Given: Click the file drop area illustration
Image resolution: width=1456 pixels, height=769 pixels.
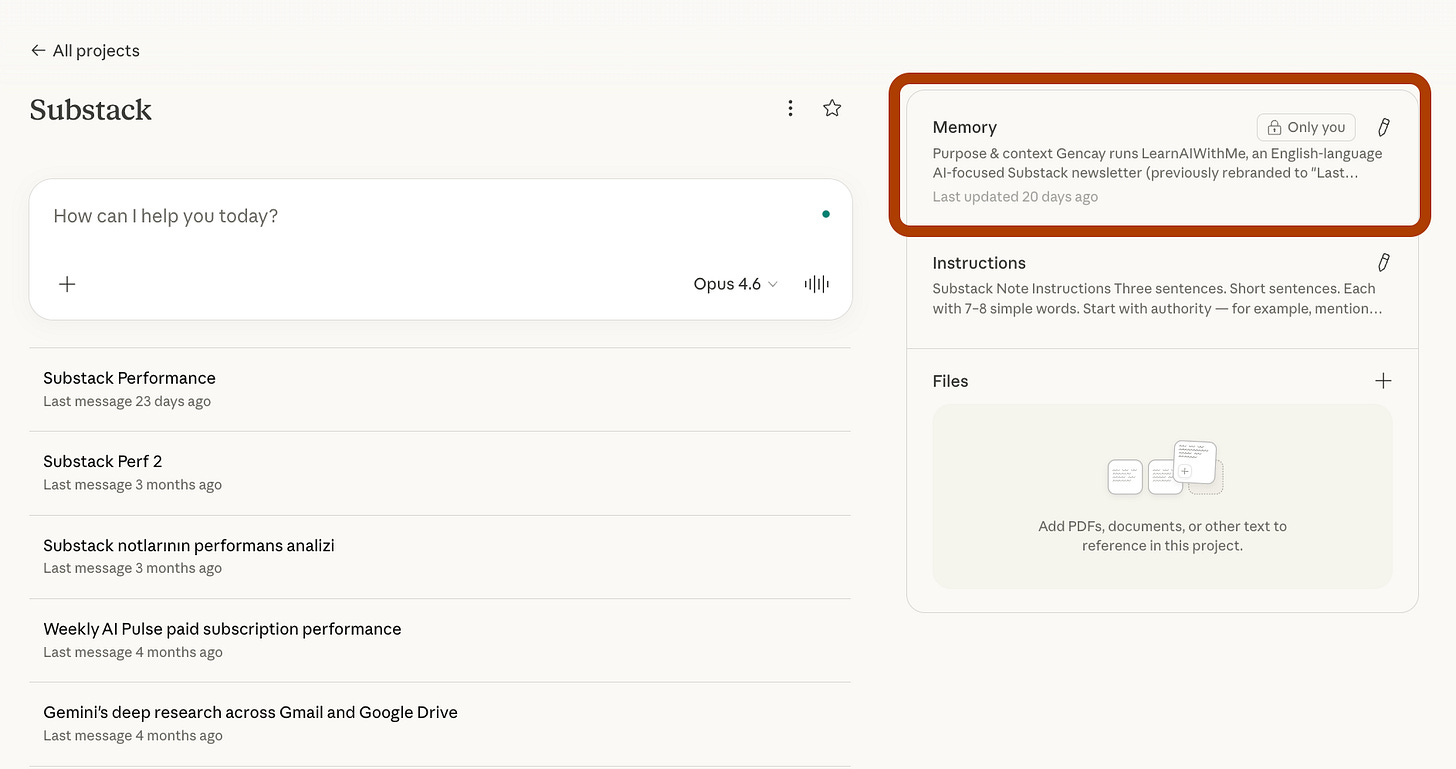Looking at the screenshot, I should tap(1165, 468).
